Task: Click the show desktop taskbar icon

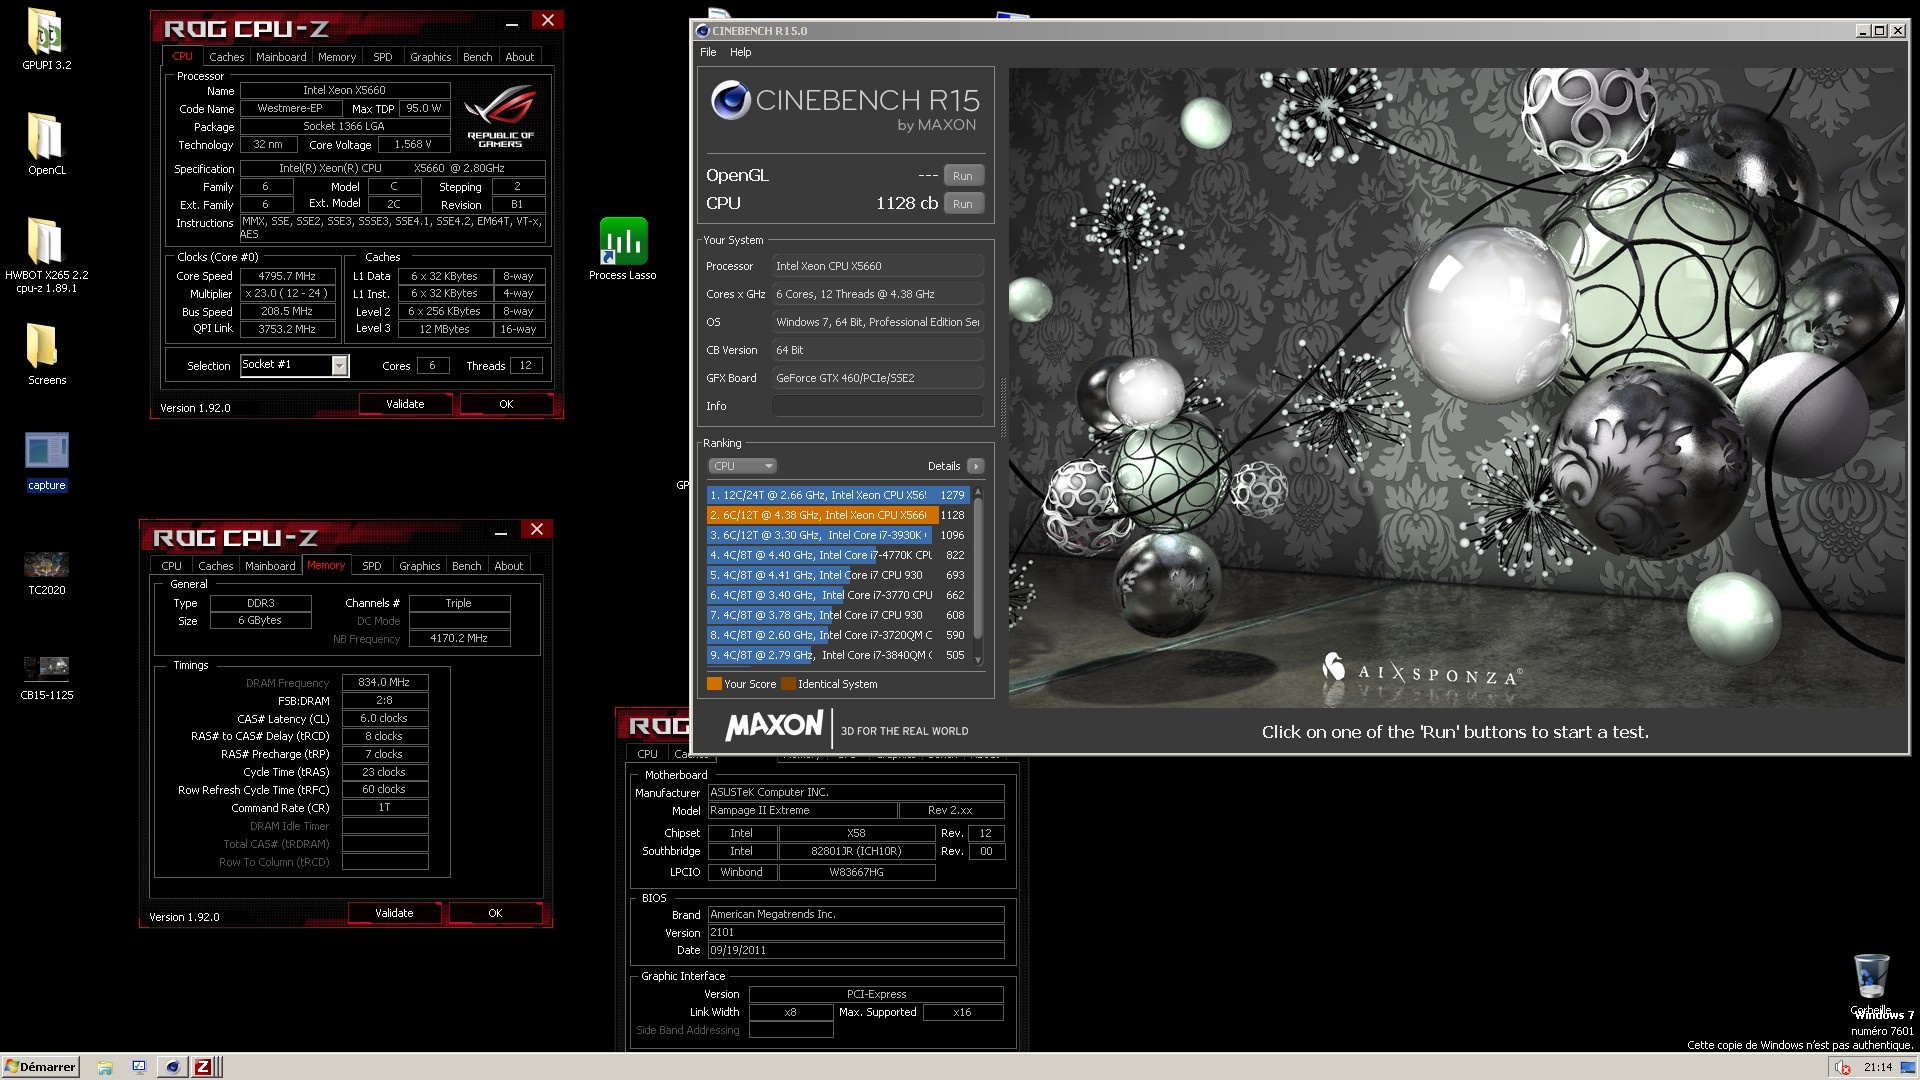Action: (139, 1067)
